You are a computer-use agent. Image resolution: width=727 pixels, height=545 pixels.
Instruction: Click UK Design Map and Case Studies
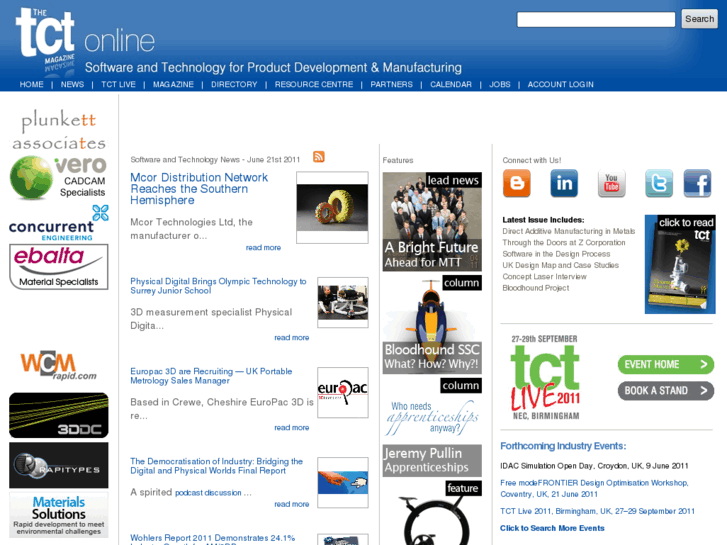pos(560,265)
